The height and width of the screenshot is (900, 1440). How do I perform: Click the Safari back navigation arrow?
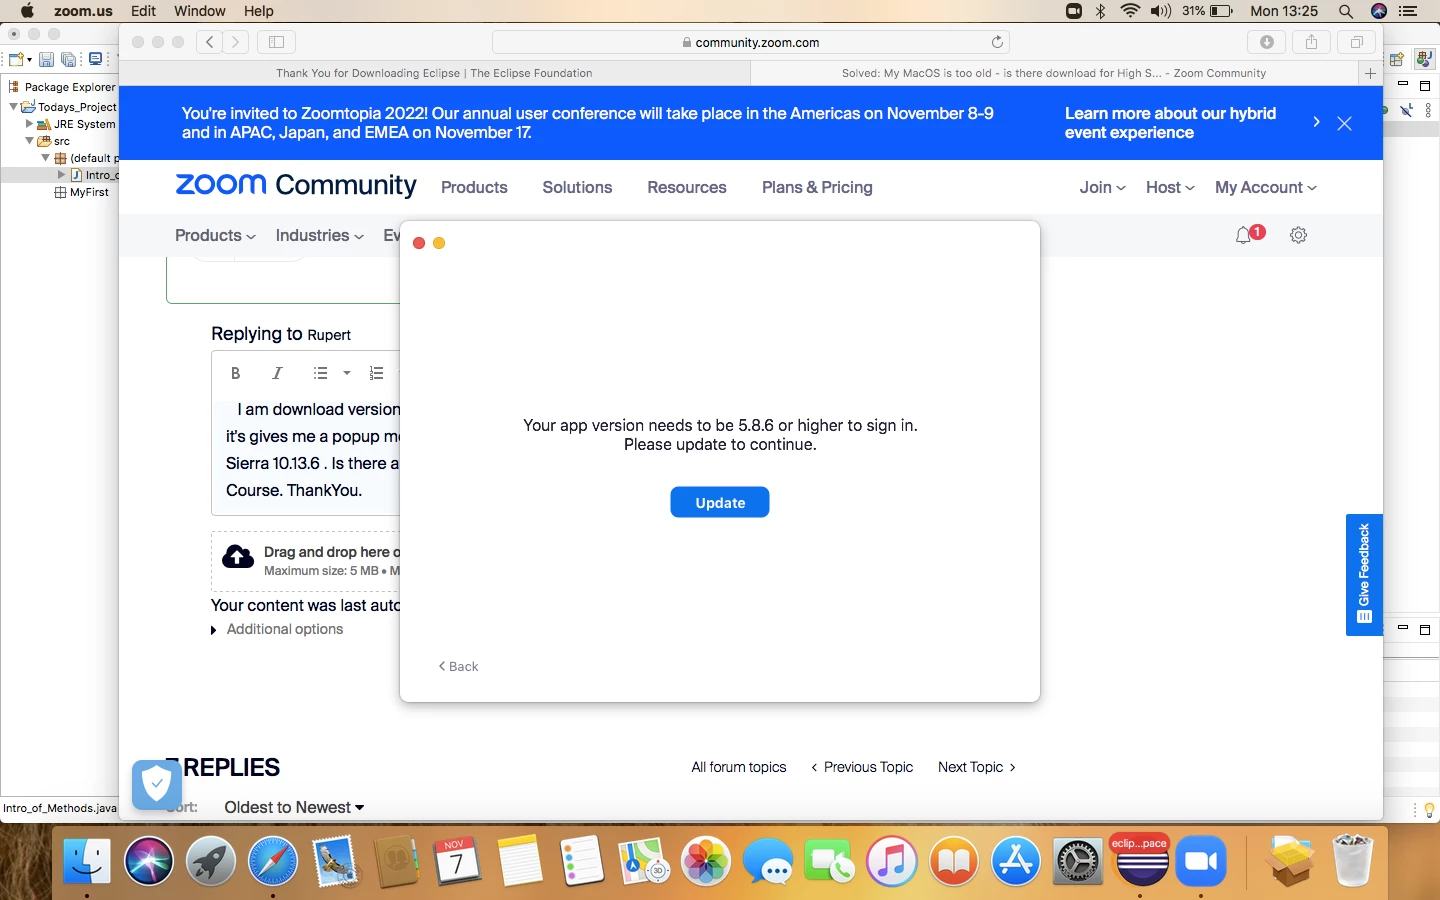209,42
